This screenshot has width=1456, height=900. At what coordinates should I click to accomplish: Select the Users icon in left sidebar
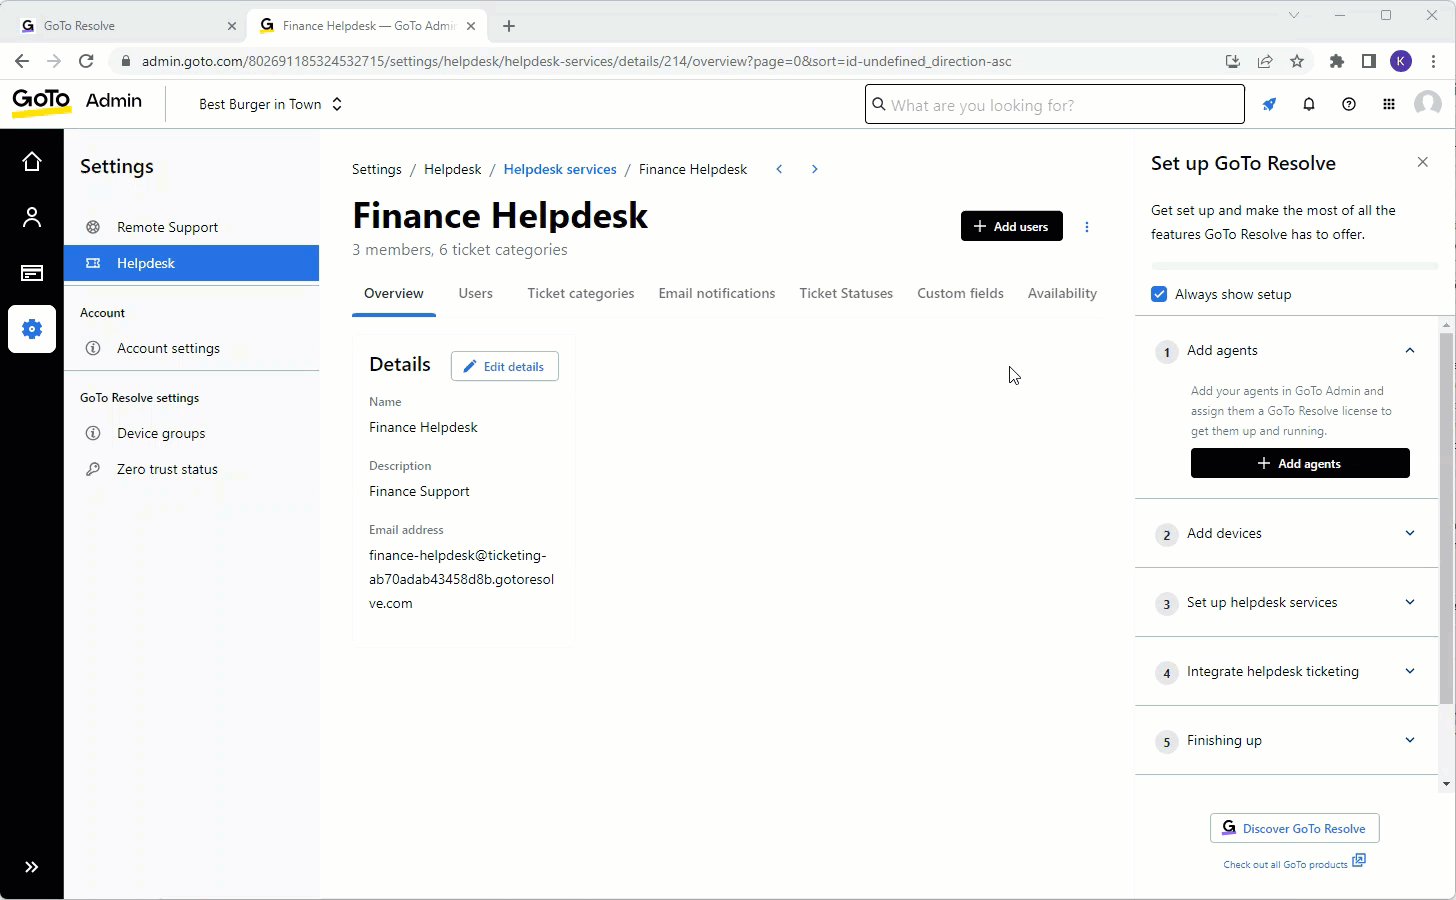(32, 216)
